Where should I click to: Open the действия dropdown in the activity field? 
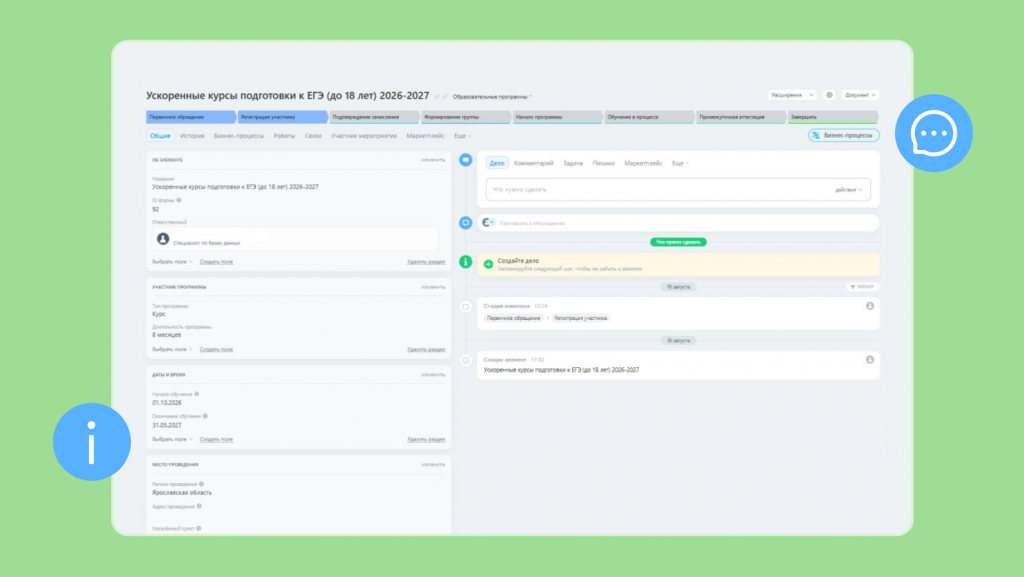click(x=848, y=190)
